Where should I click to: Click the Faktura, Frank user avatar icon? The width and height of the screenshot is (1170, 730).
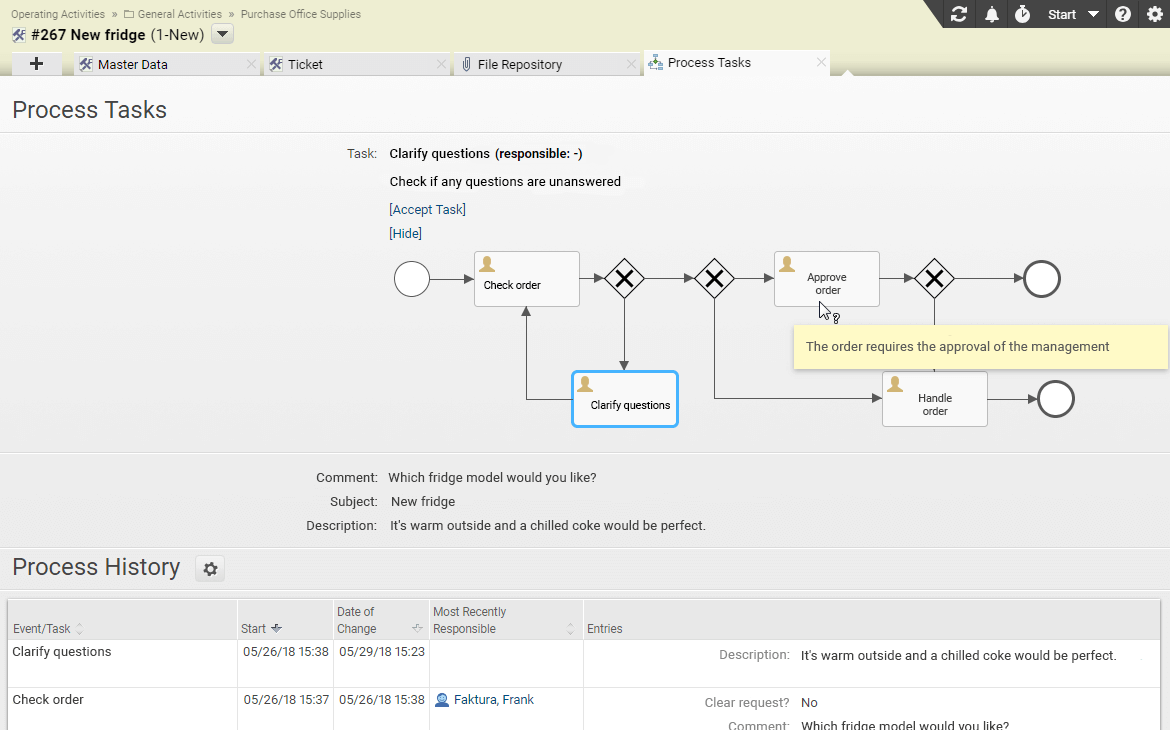coord(442,700)
